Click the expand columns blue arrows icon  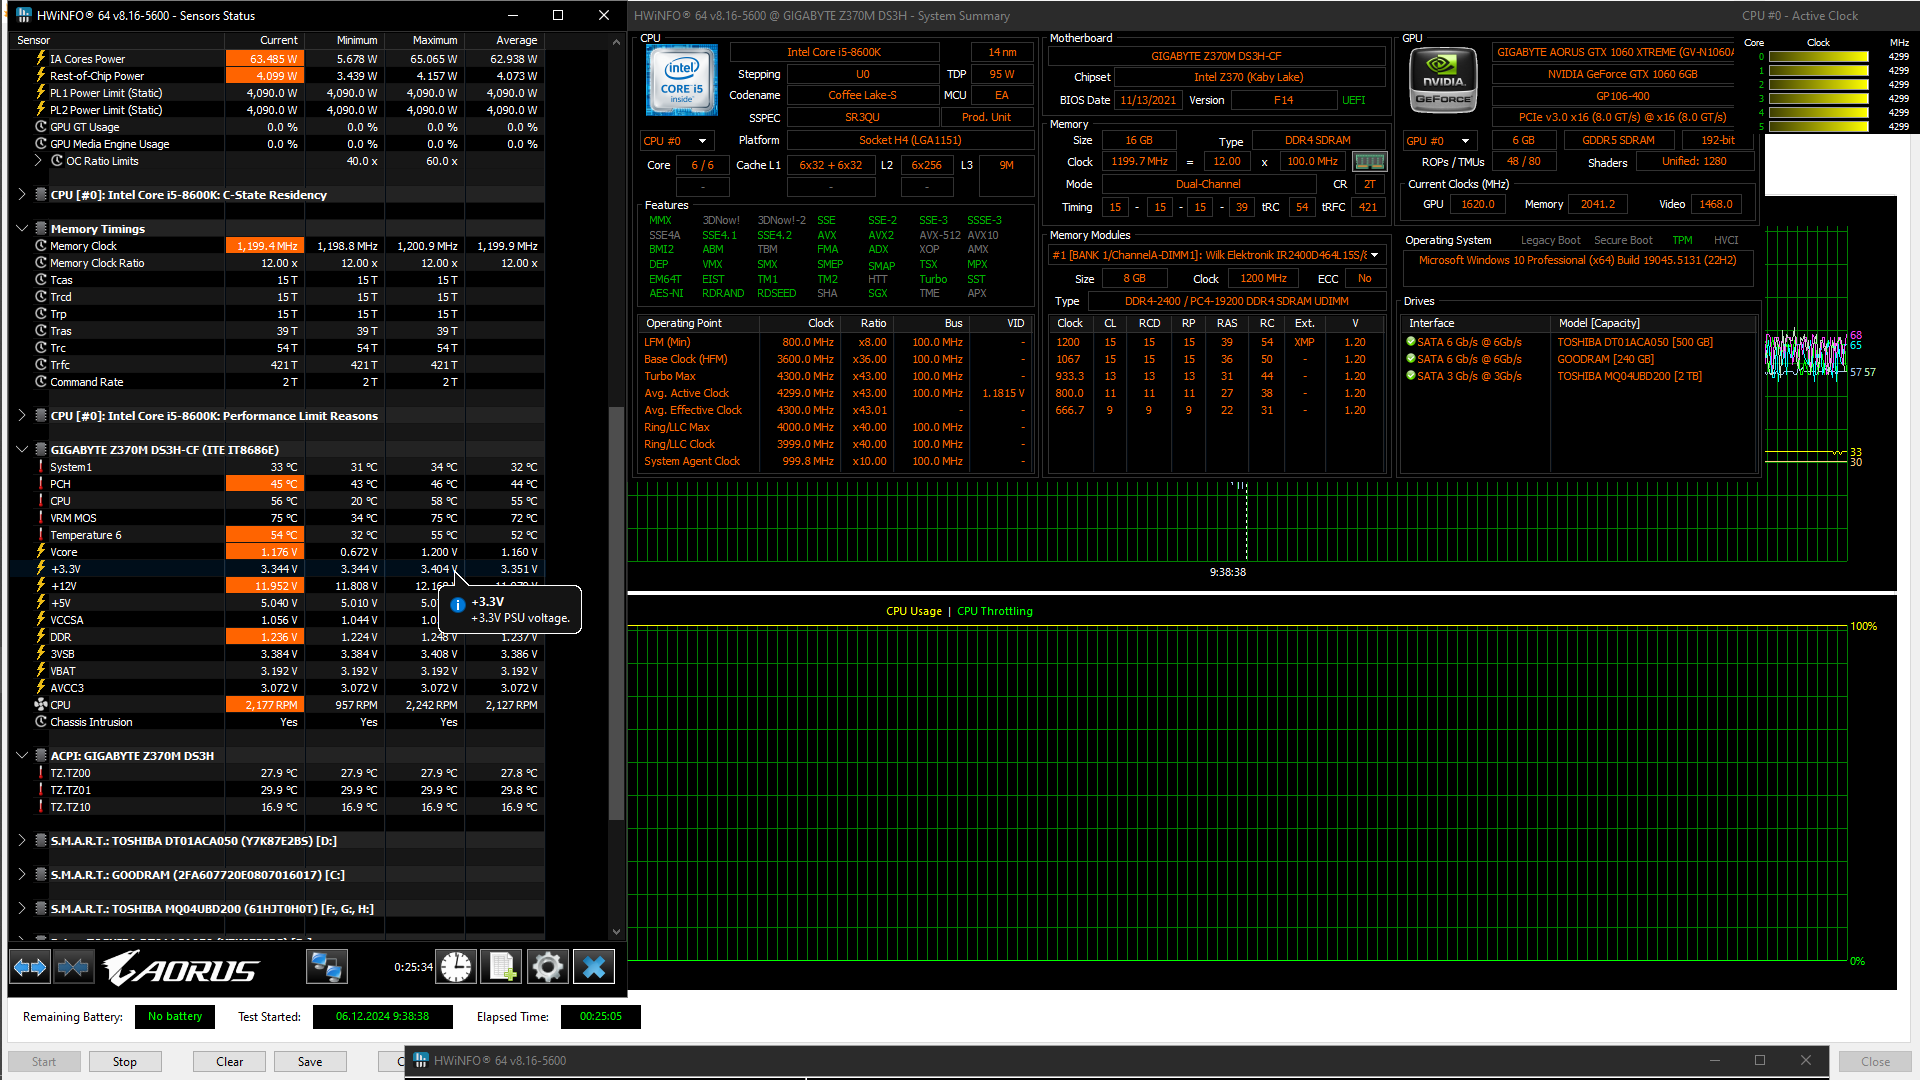click(x=30, y=967)
